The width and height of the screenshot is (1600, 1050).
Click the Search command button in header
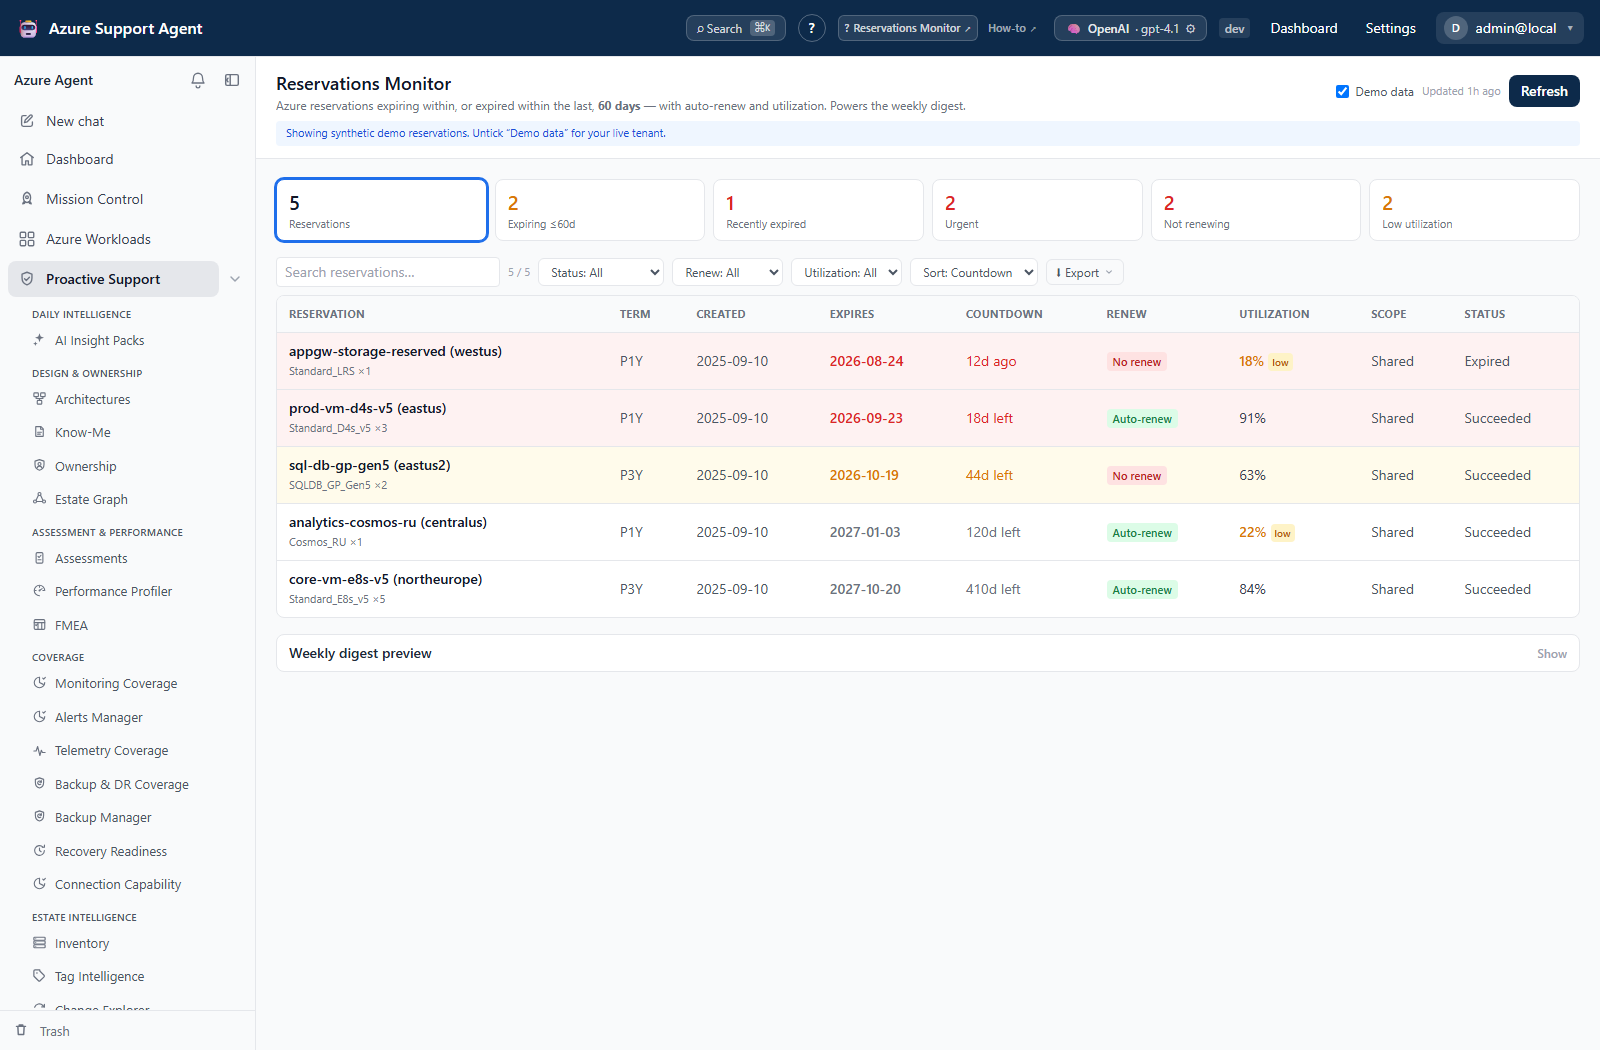736,28
